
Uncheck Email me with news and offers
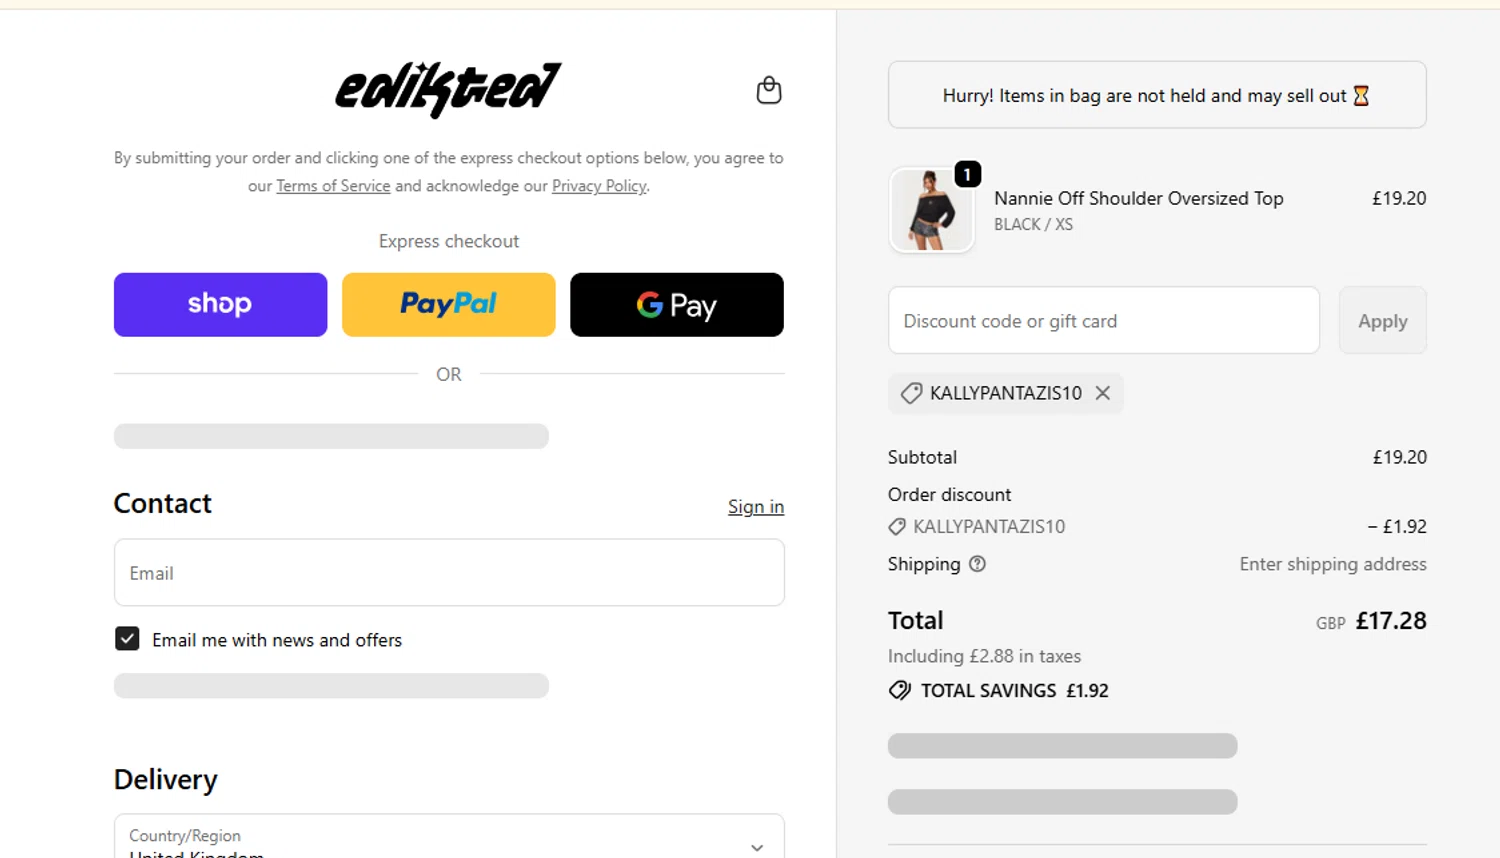click(127, 639)
